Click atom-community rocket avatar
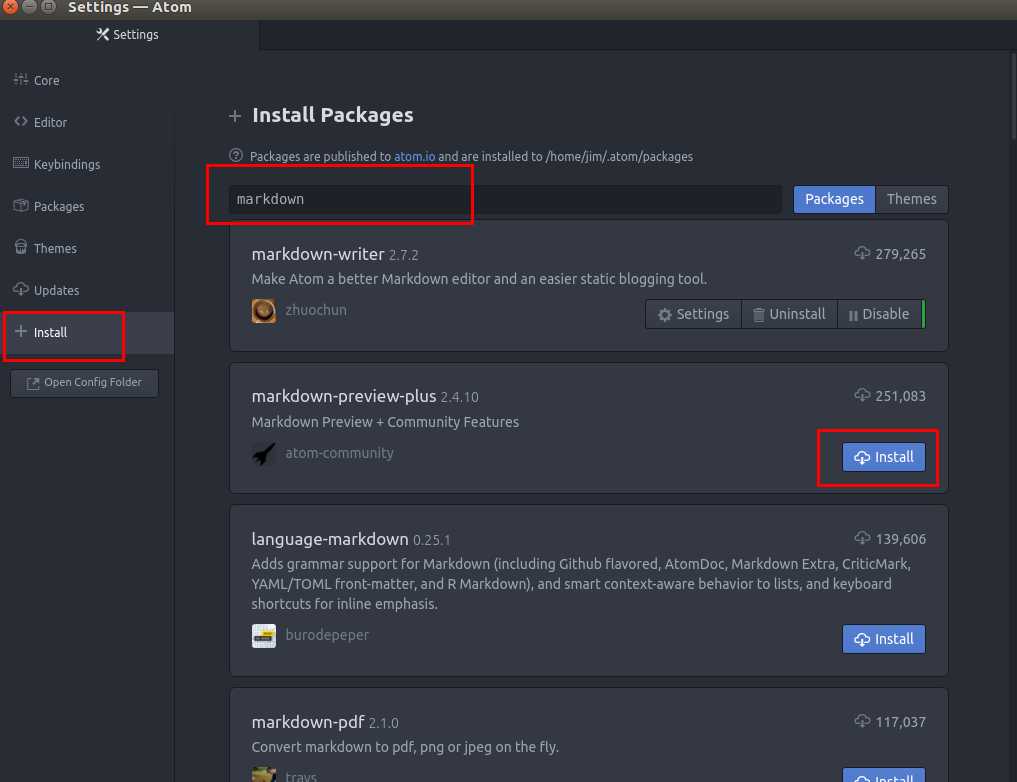 (264, 453)
